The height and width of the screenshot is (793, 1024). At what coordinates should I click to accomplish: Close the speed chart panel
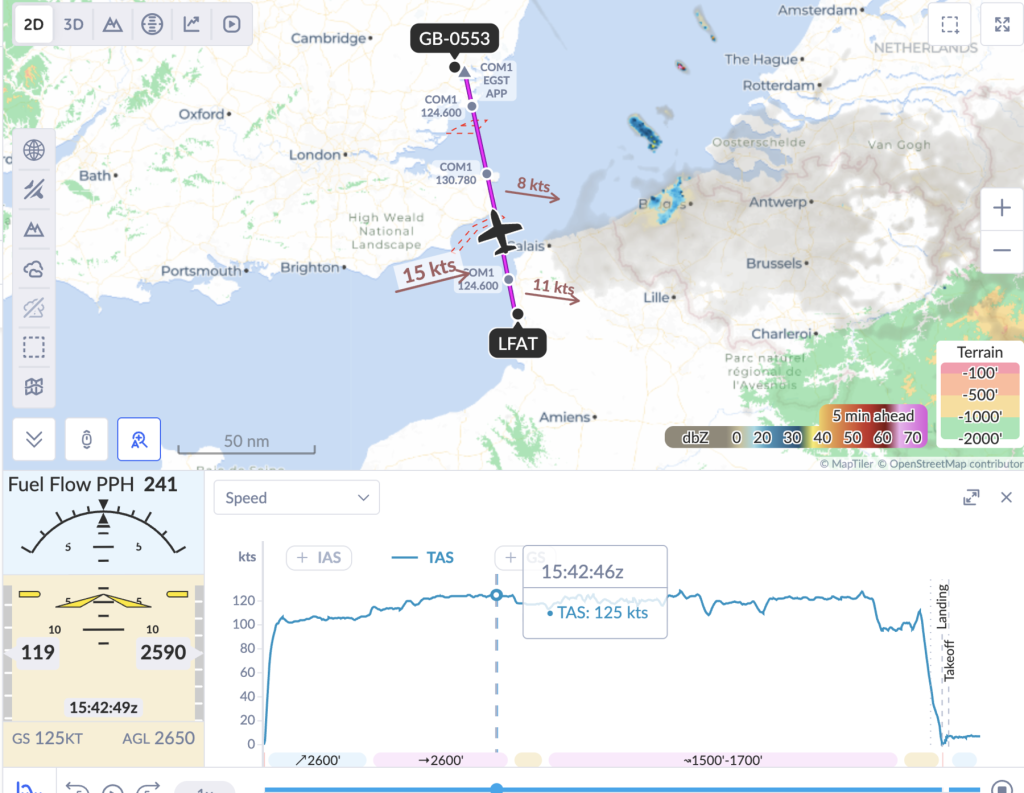[1006, 498]
